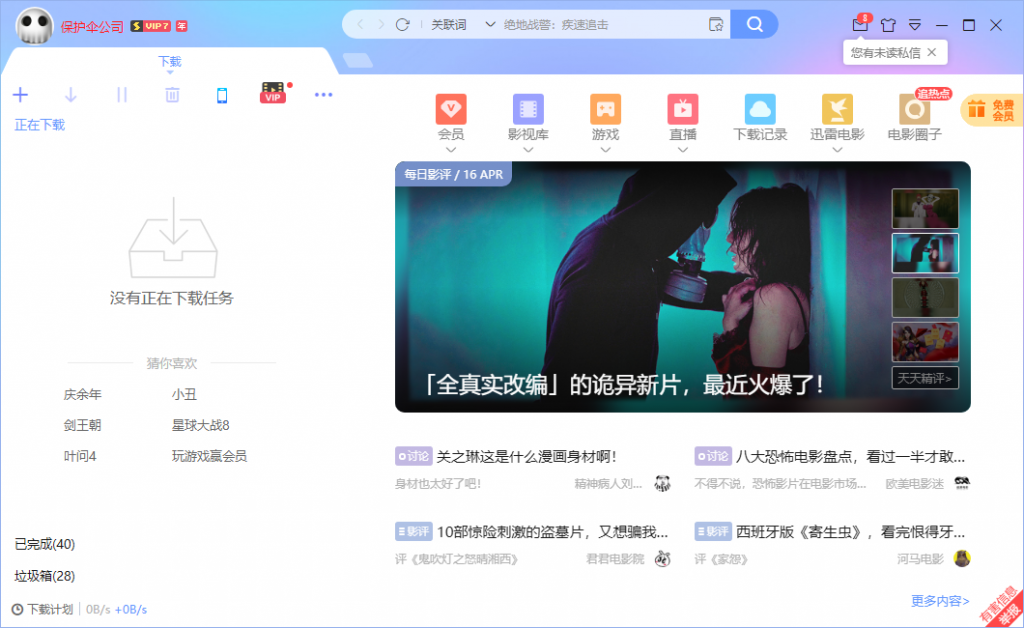Click the trash icon in download toolbar
This screenshot has width=1024, height=628.
tap(172, 95)
